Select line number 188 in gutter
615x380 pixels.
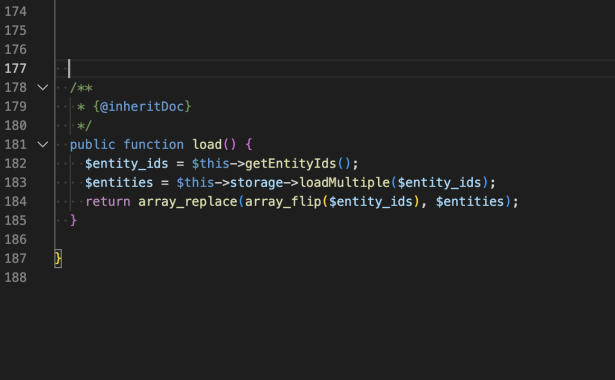[x=16, y=278]
